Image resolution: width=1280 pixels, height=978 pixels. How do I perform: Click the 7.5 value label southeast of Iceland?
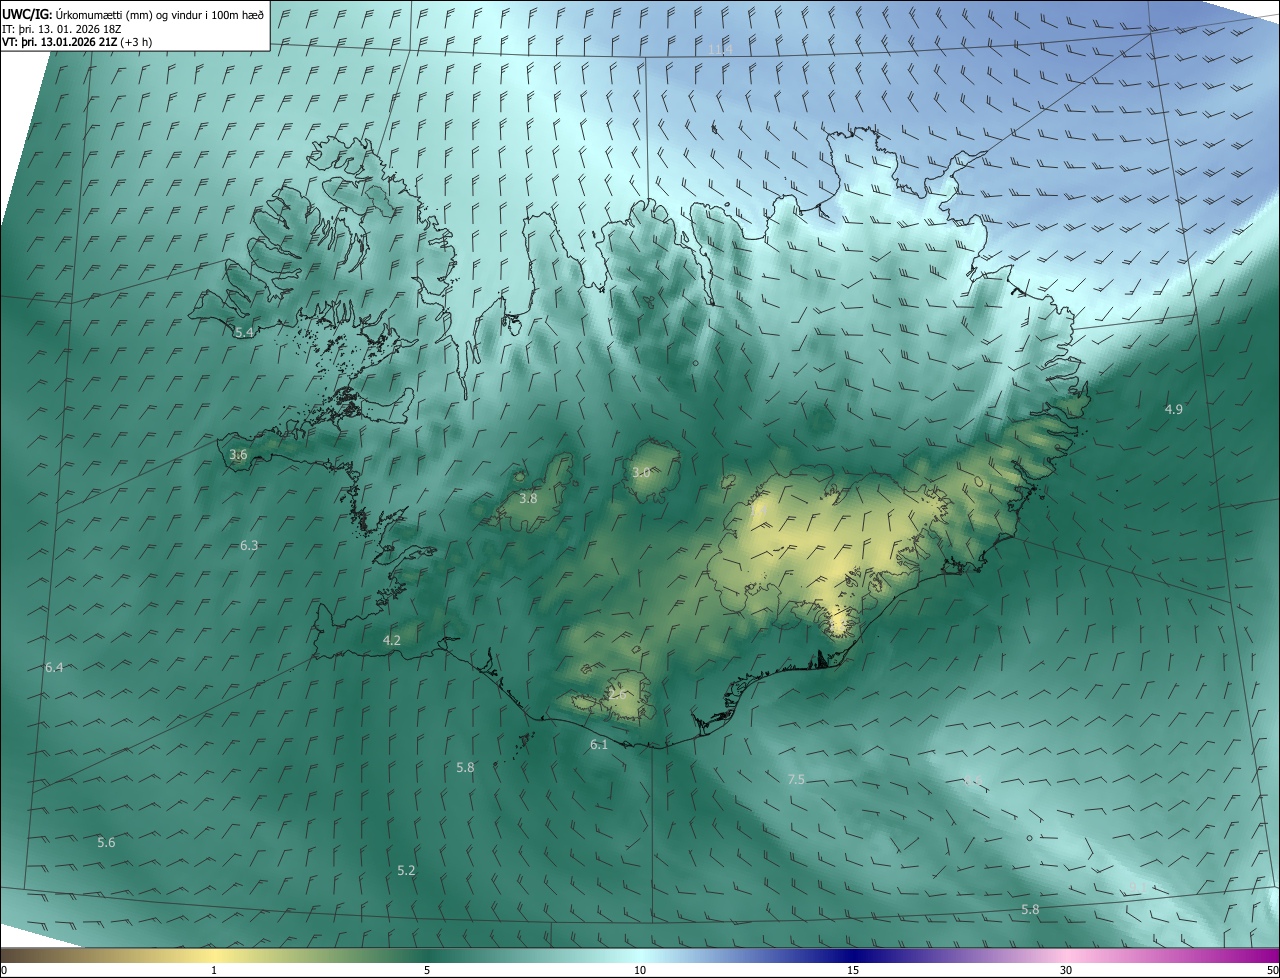click(x=796, y=779)
